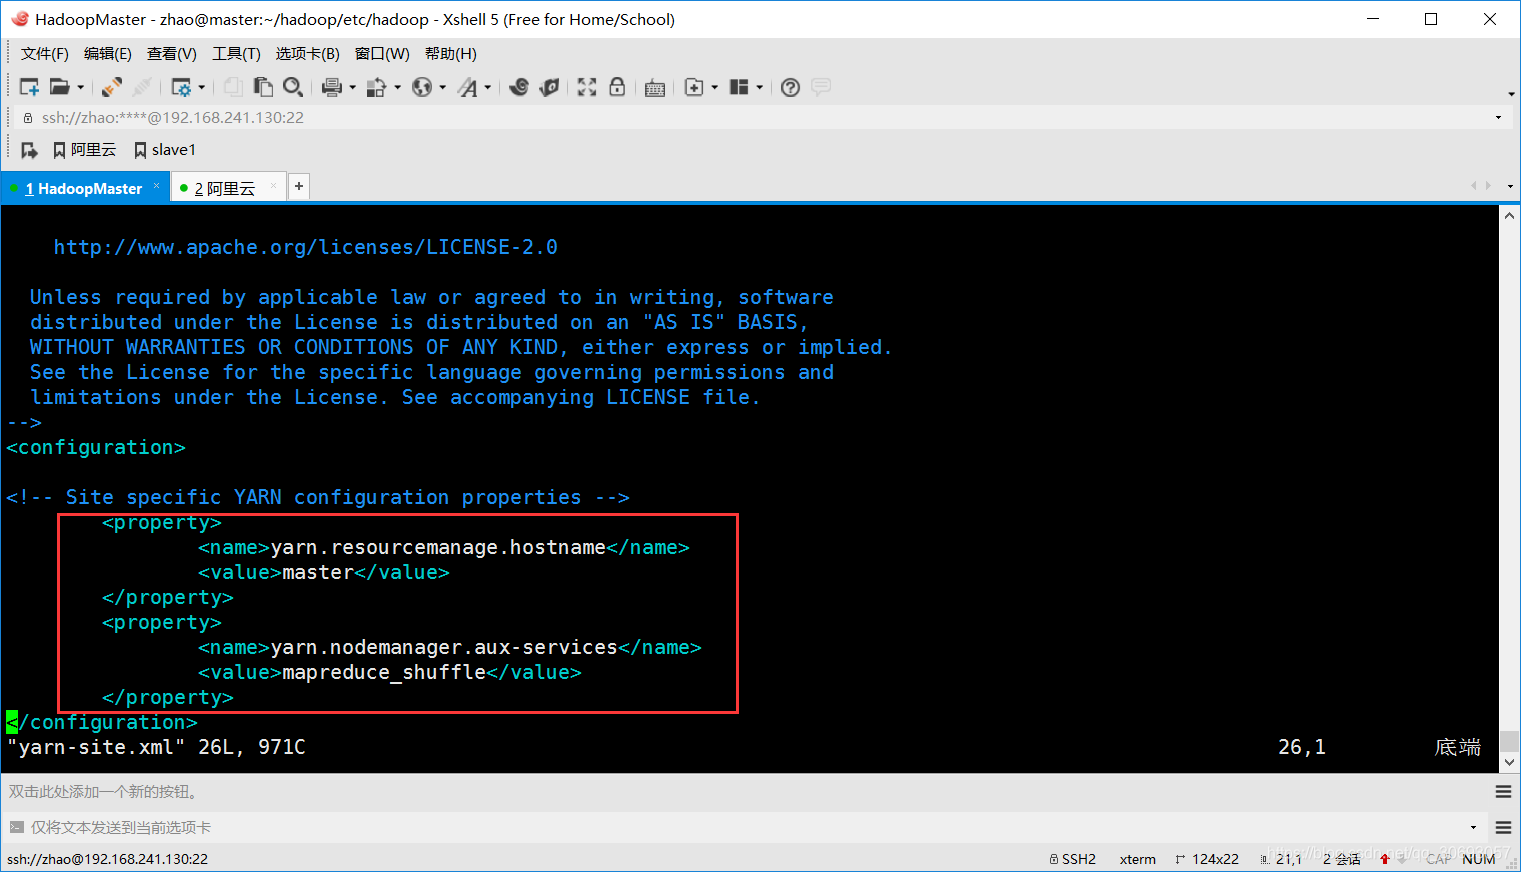Screen dimensions: 1521x872
Task: Open the quick button bar hamburger menu
Action: click(x=1503, y=792)
